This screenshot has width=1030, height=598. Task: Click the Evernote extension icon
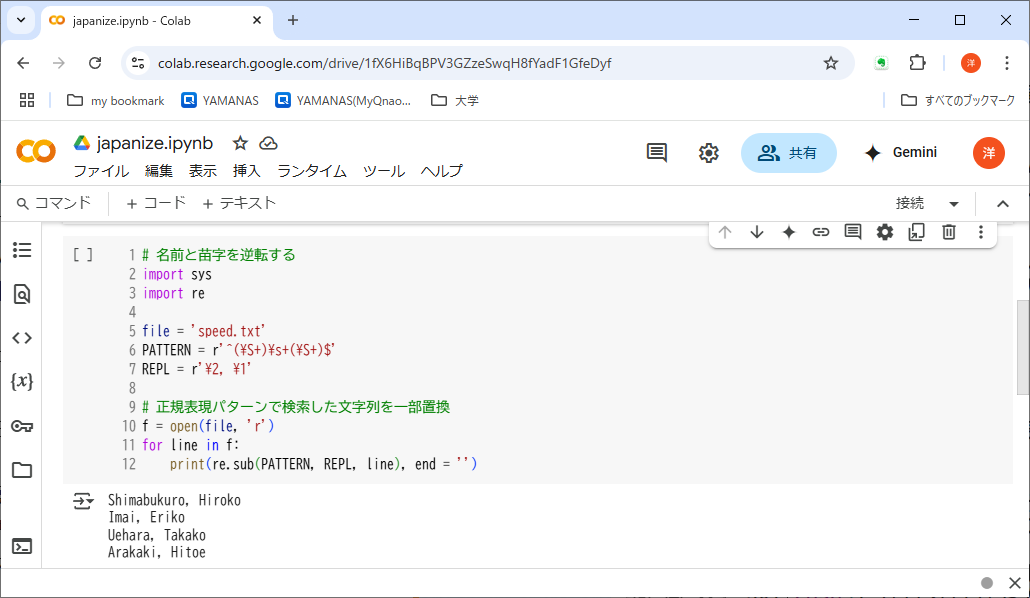[x=882, y=63]
